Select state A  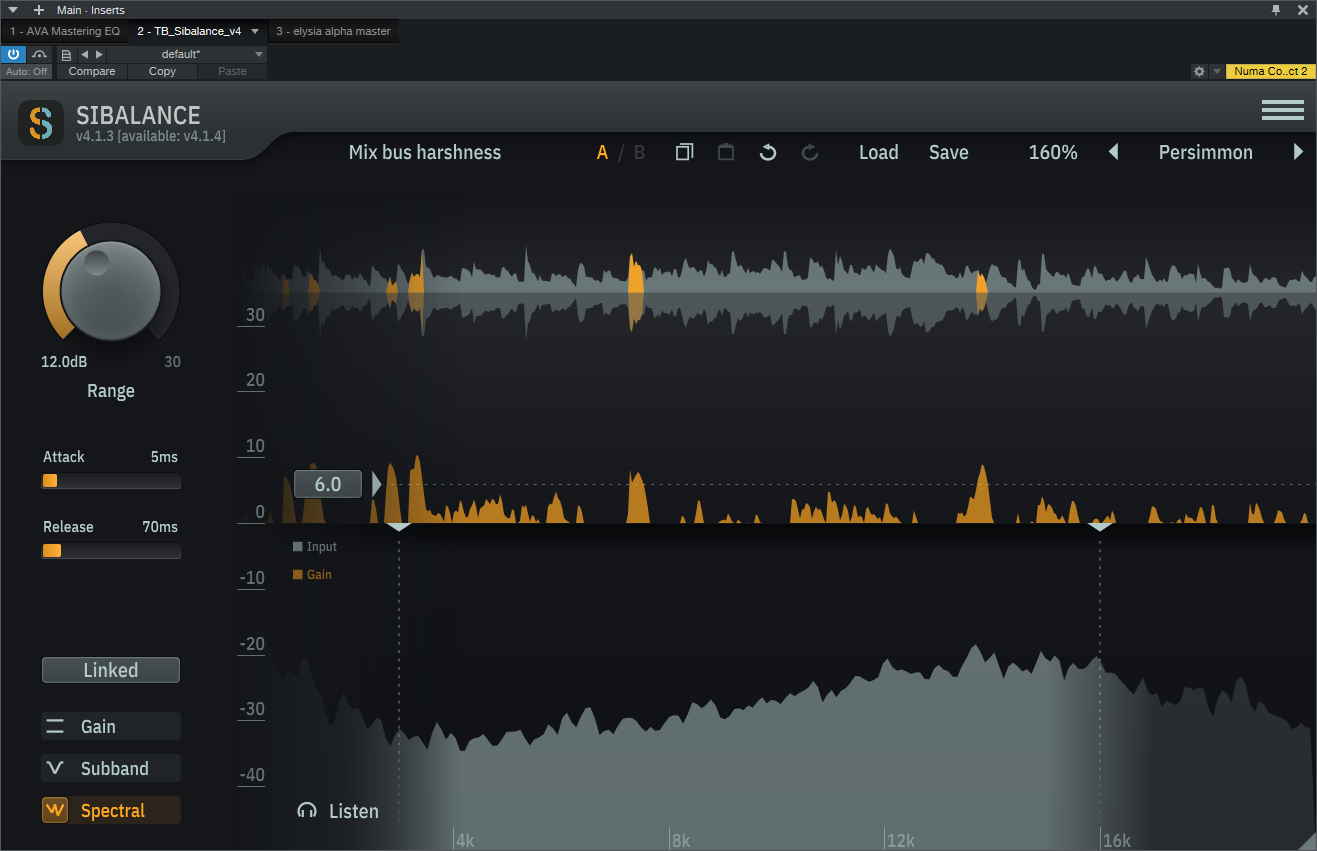602,153
